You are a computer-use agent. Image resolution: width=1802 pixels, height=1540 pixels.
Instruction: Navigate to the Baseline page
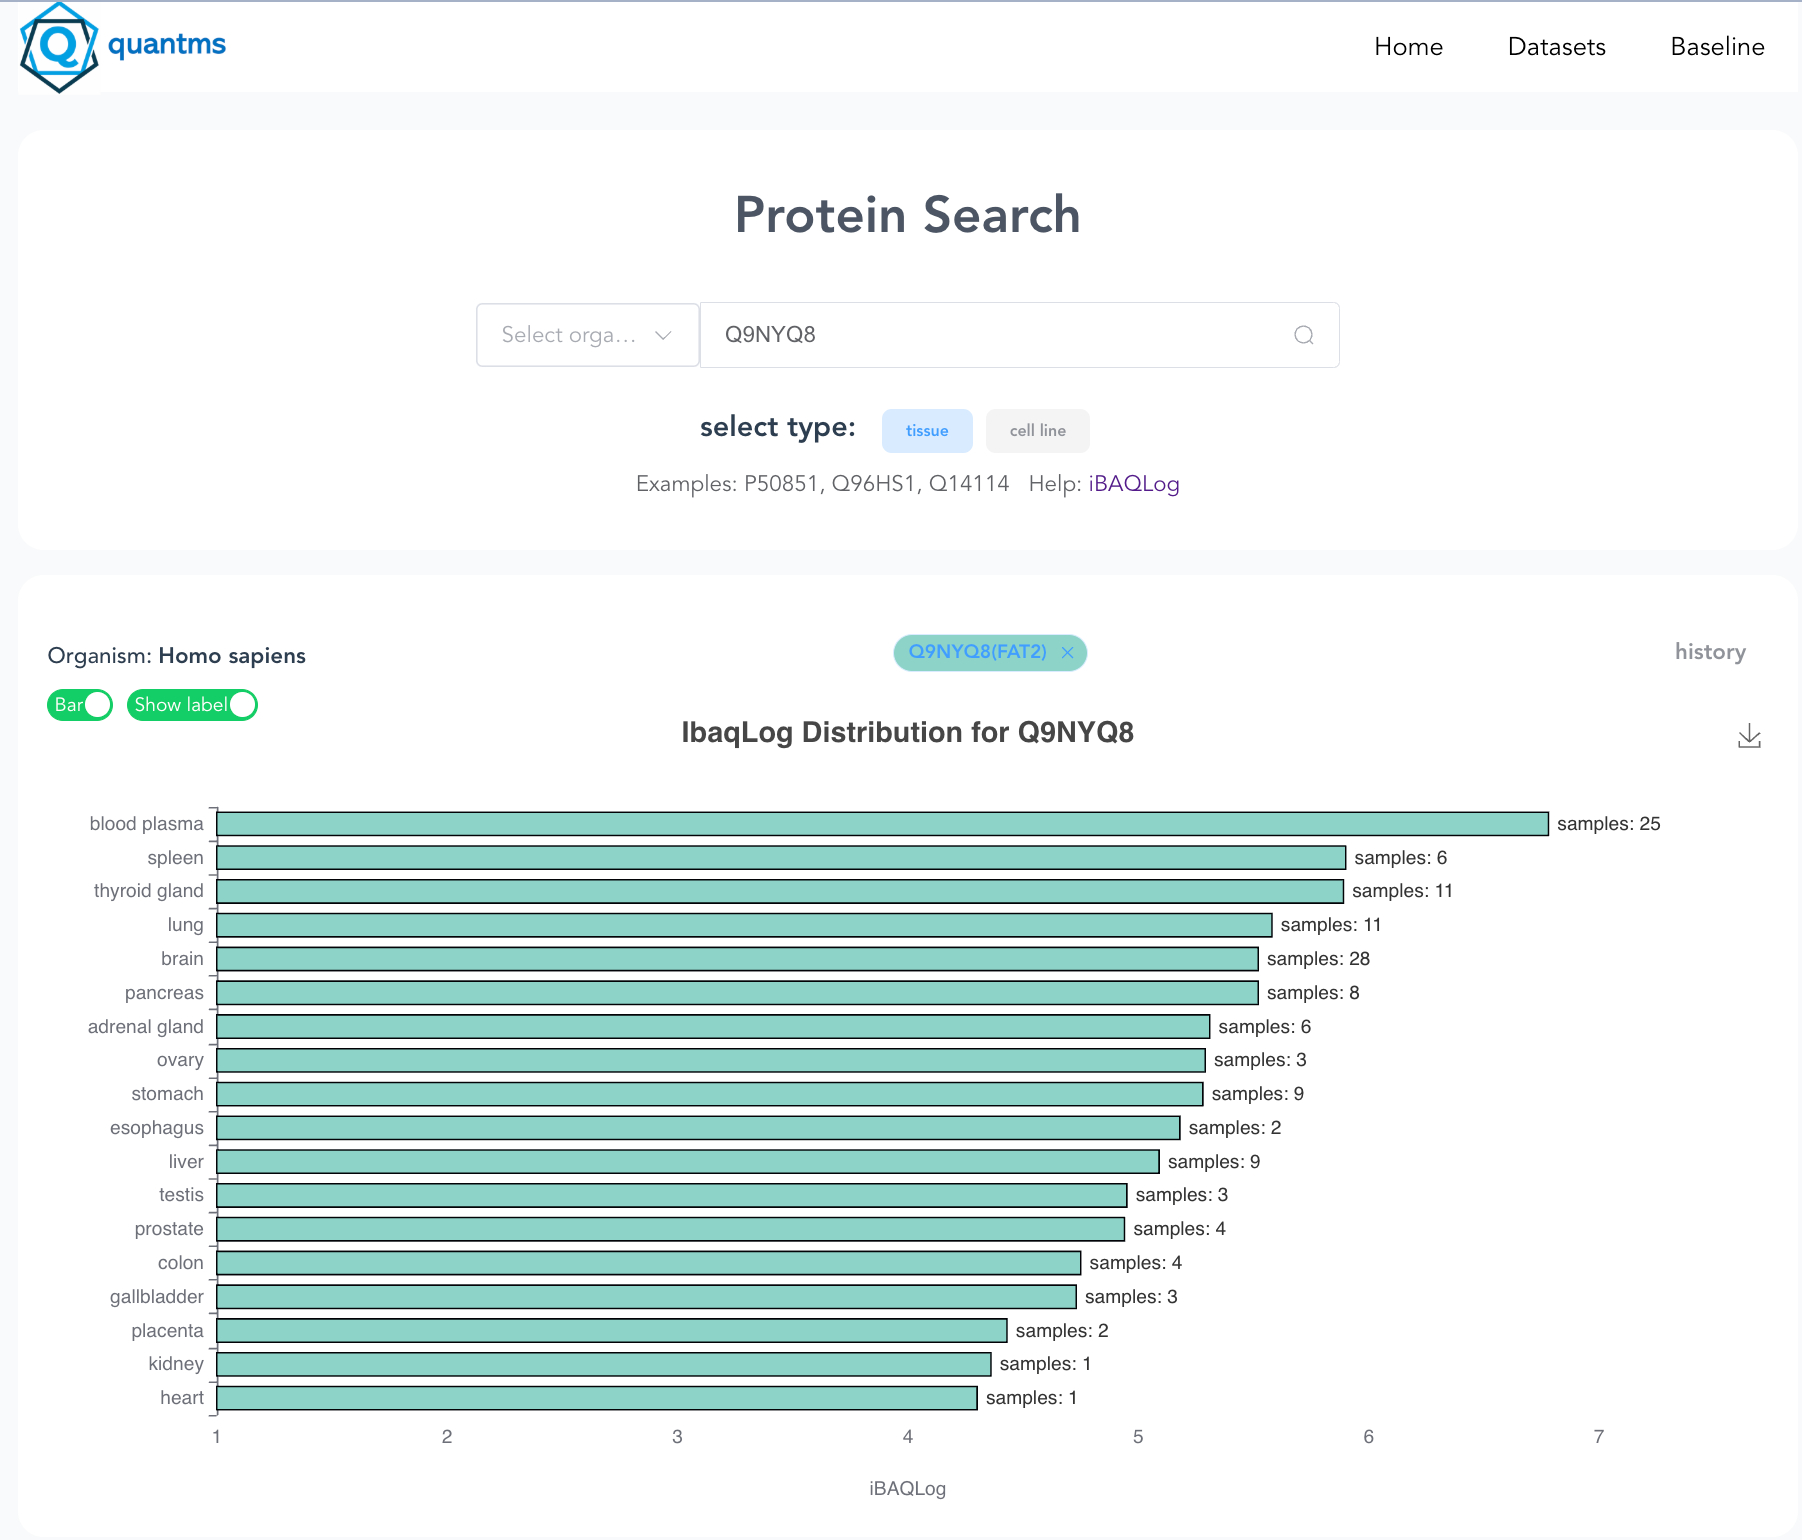click(x=1717, y=47)
